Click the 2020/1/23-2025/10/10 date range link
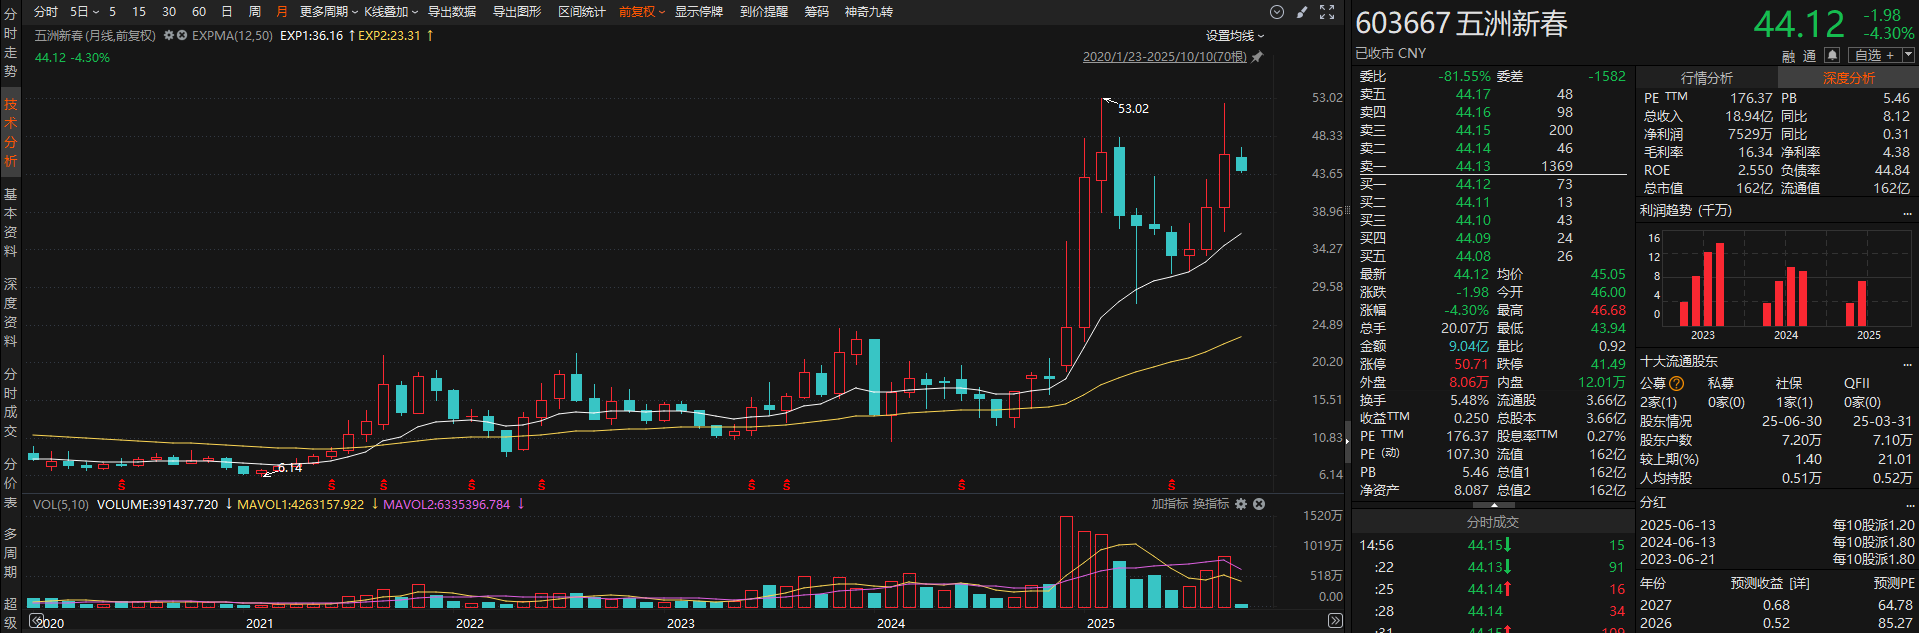This screenshot has height=633, width=1919. (x=1164, y=57)
